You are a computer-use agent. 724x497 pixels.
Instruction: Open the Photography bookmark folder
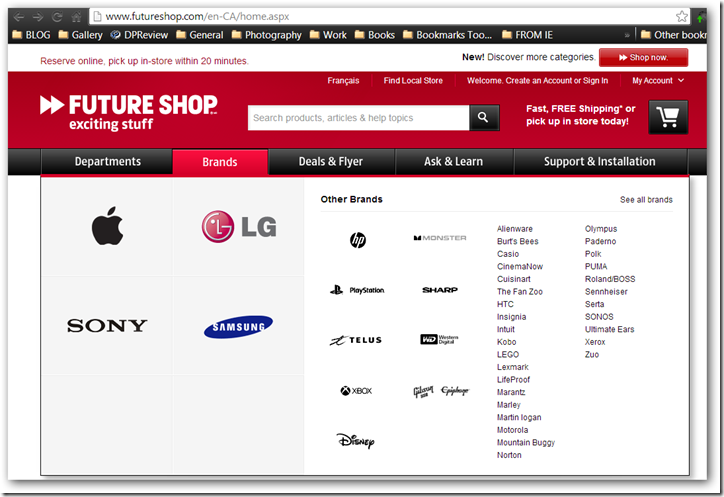266,35
